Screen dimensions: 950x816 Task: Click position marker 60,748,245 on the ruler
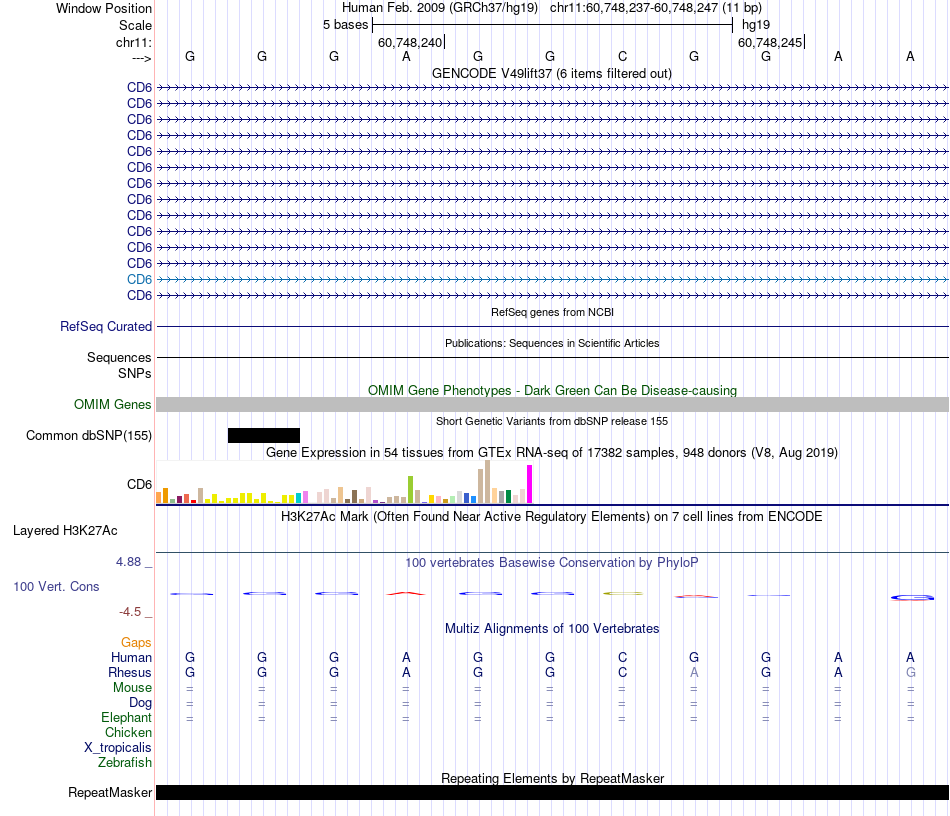pyautogui.click(x=770, y=42)
